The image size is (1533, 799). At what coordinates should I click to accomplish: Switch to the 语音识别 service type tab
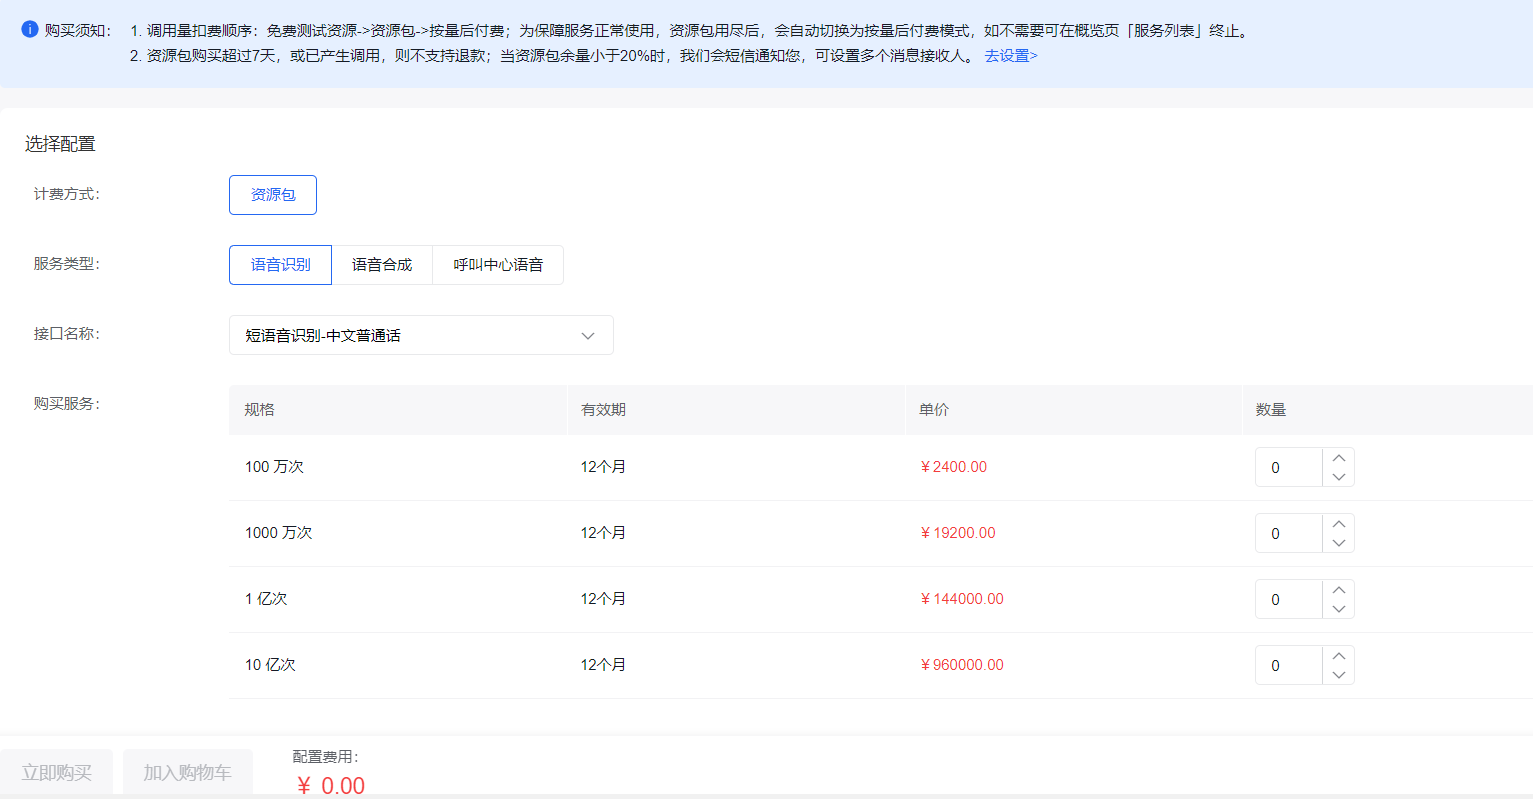coord(280,265)
